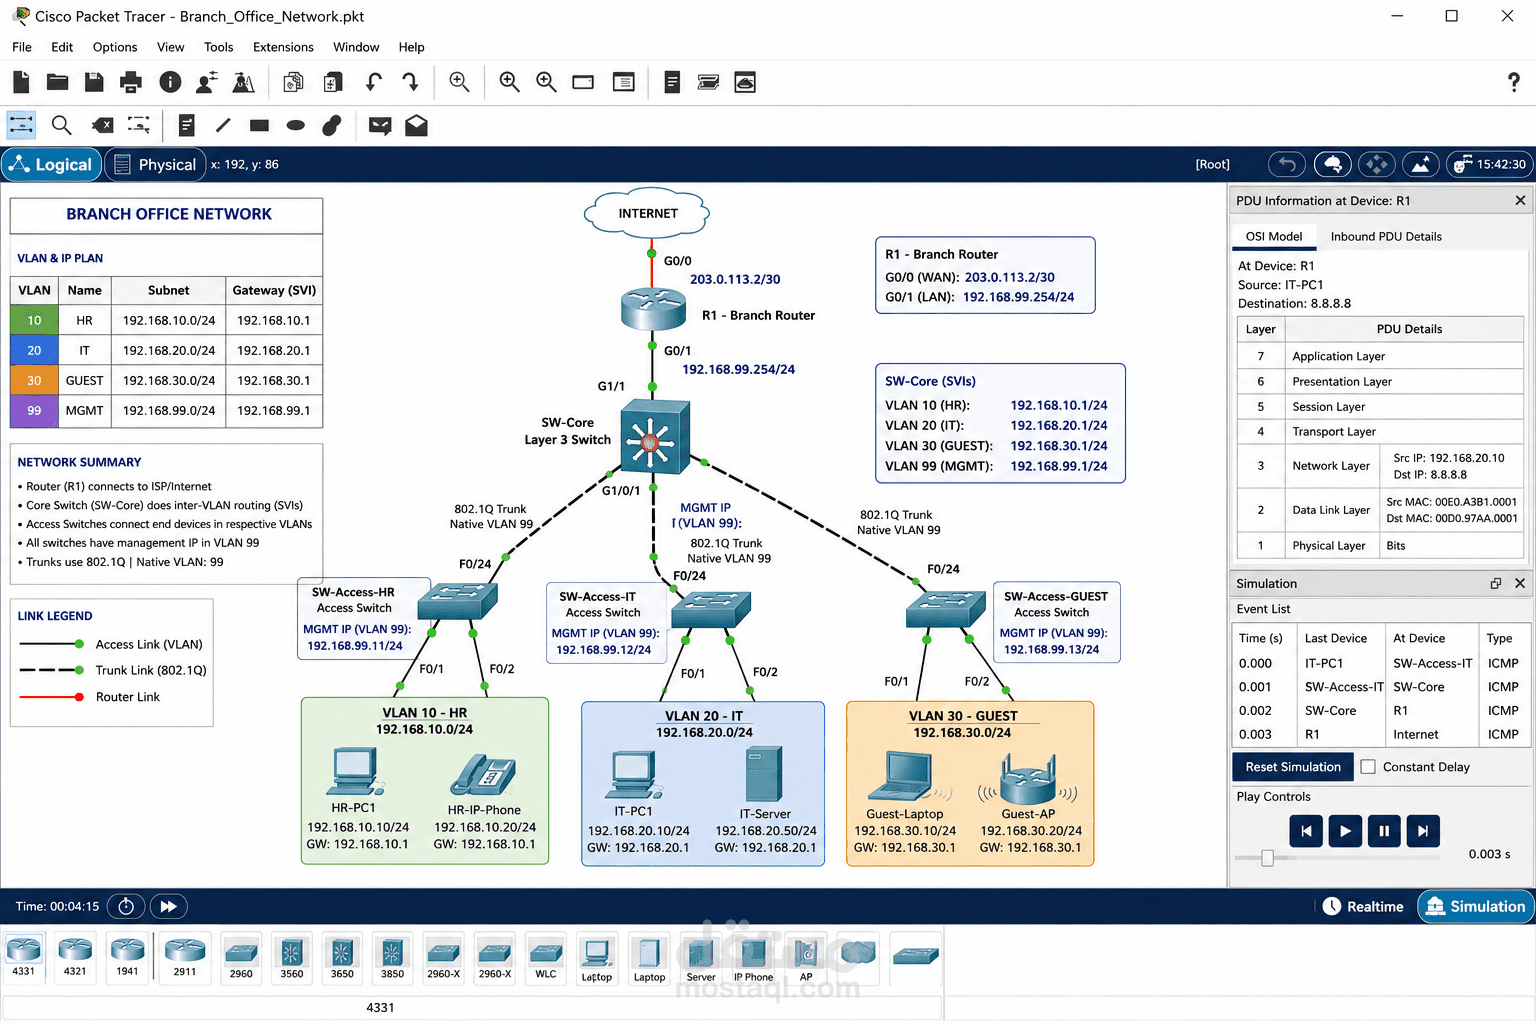Click the [Root] navigation label

tap(1213, 164)
